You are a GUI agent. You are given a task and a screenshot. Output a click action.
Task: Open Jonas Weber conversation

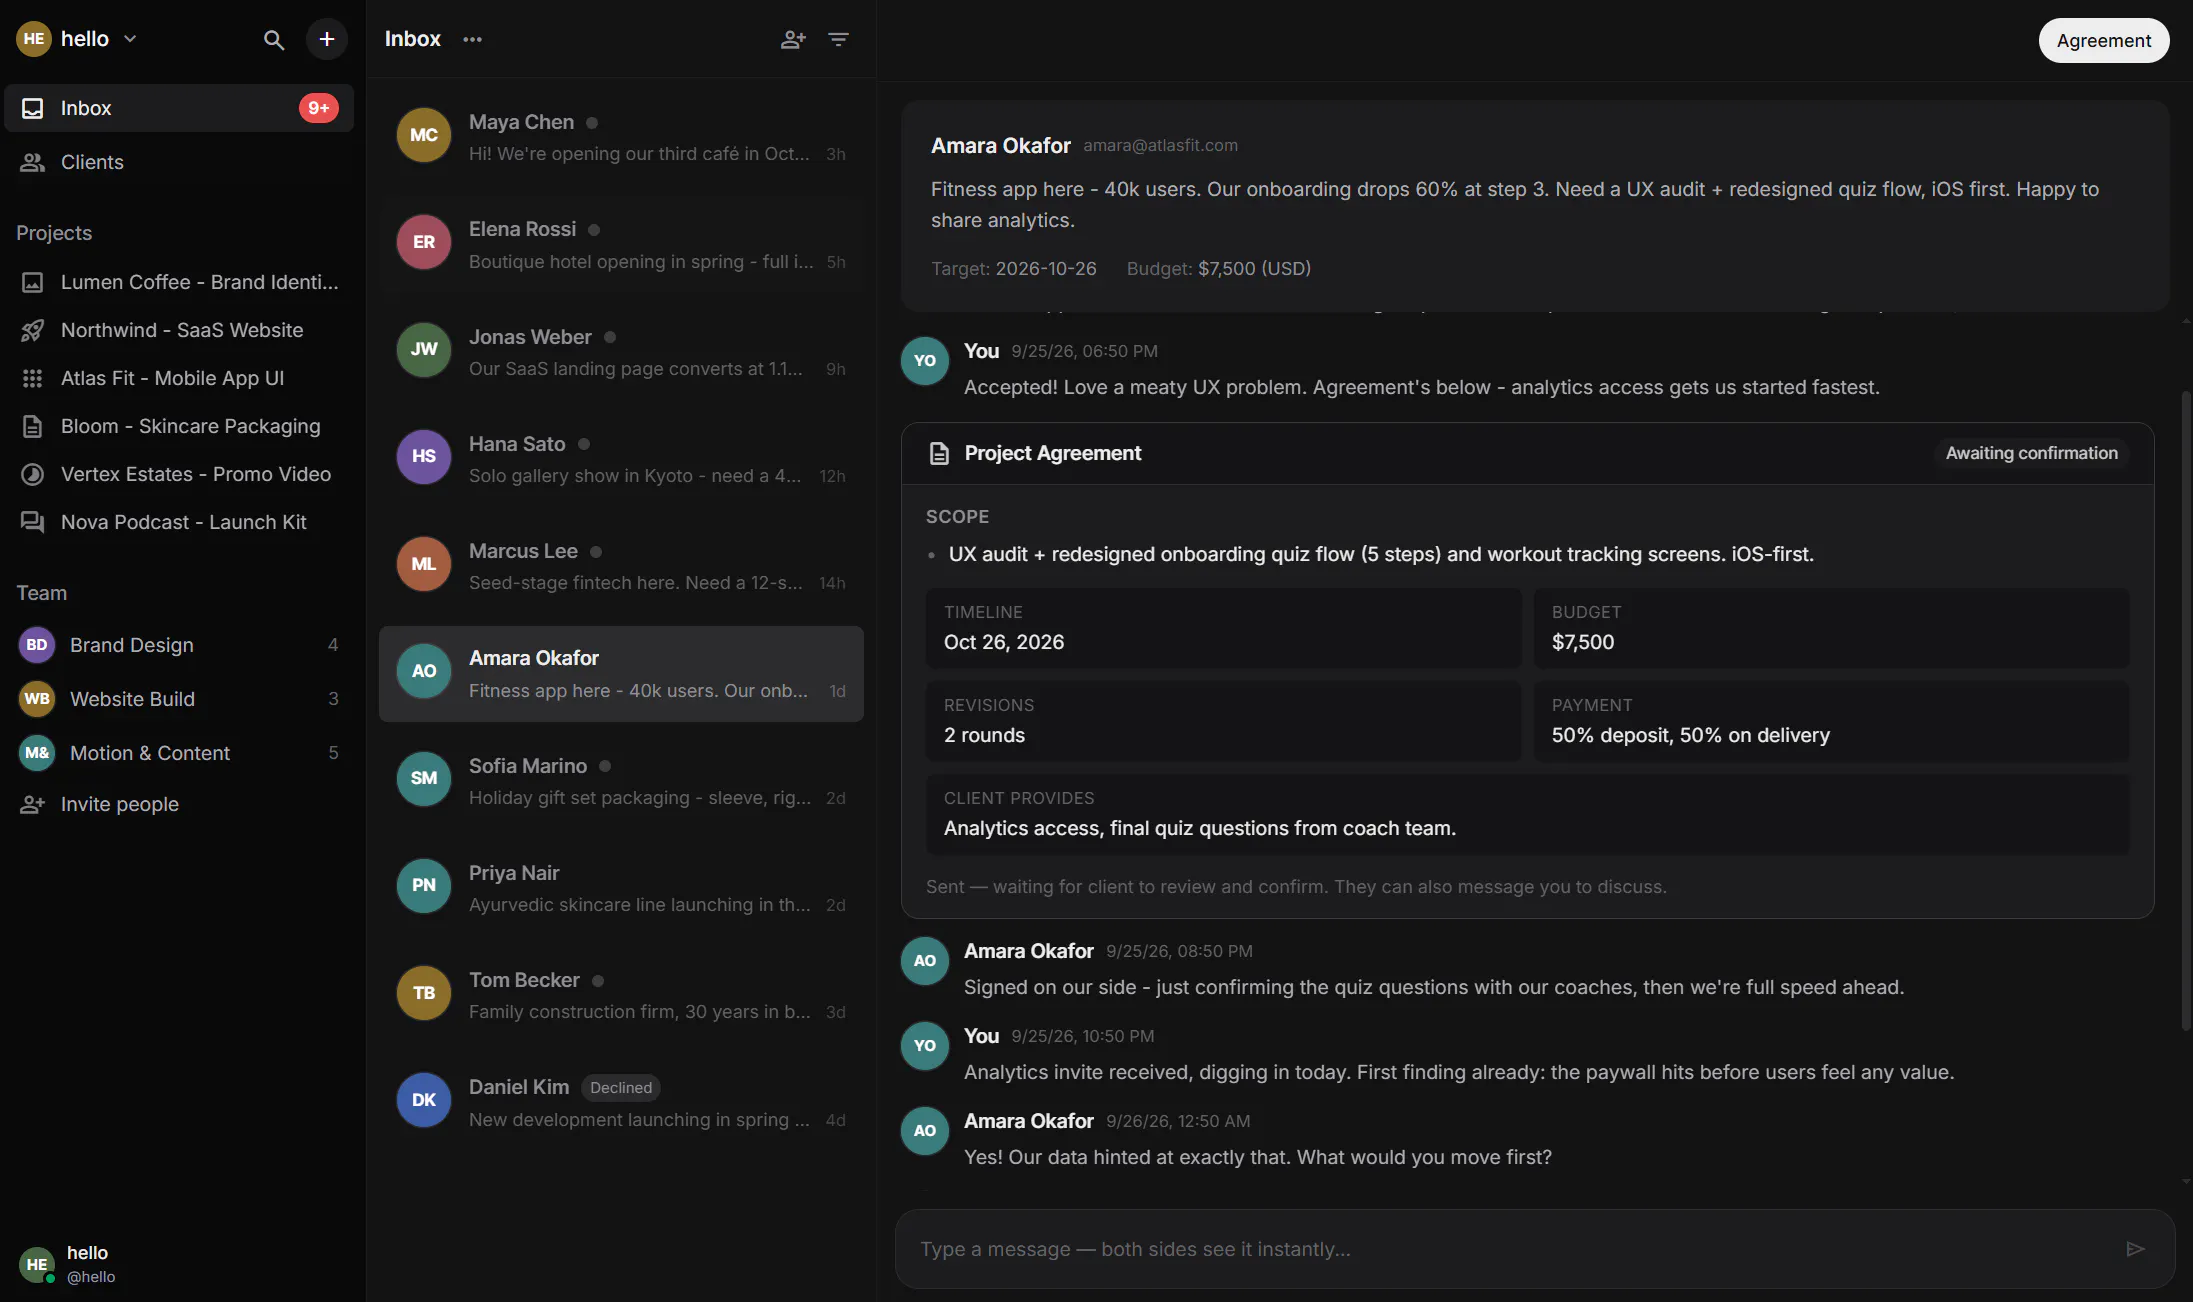coord(621,352)
